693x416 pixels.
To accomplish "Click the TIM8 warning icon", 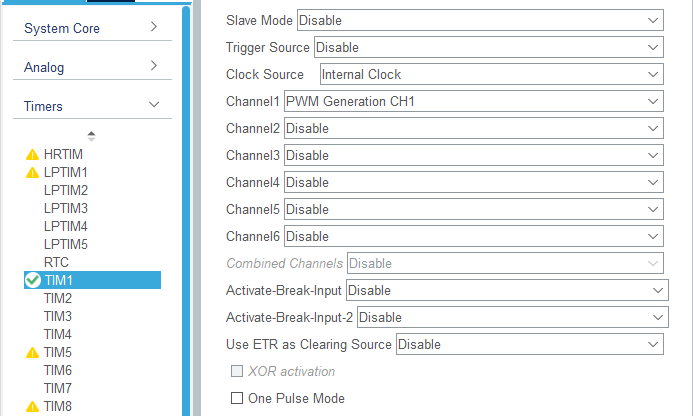I will point(32,407).
